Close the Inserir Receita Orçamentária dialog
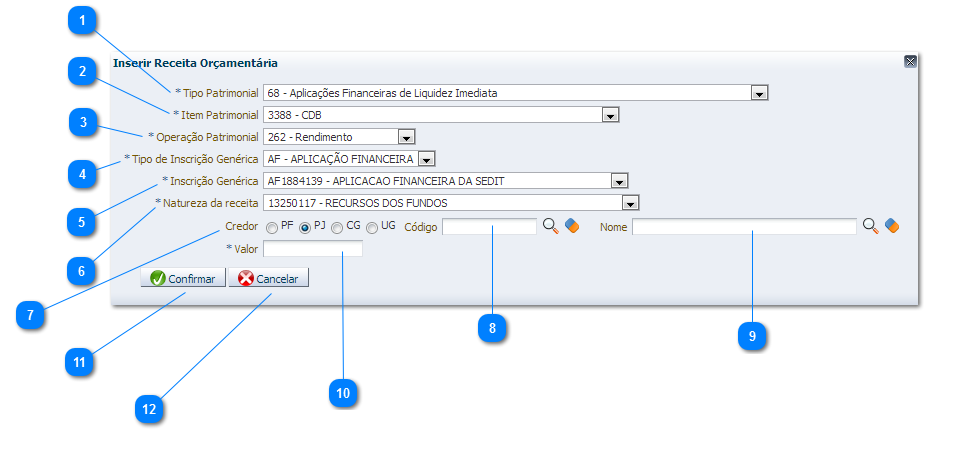This screenshot has width=953, height=451. point(910,62)
